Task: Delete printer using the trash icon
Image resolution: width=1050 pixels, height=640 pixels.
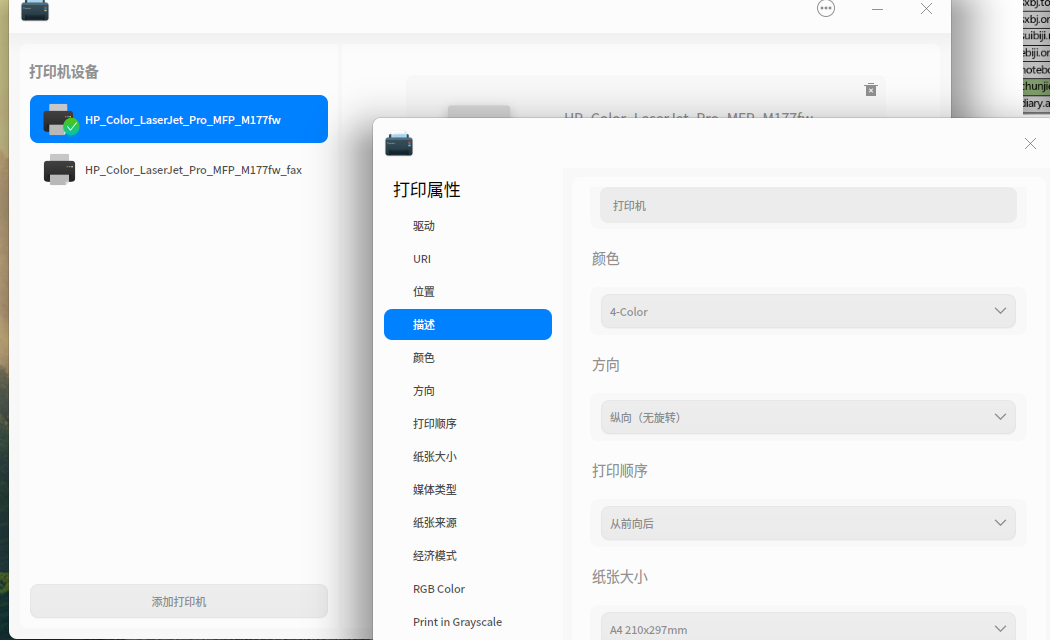Action: click(x=871, y=90)
